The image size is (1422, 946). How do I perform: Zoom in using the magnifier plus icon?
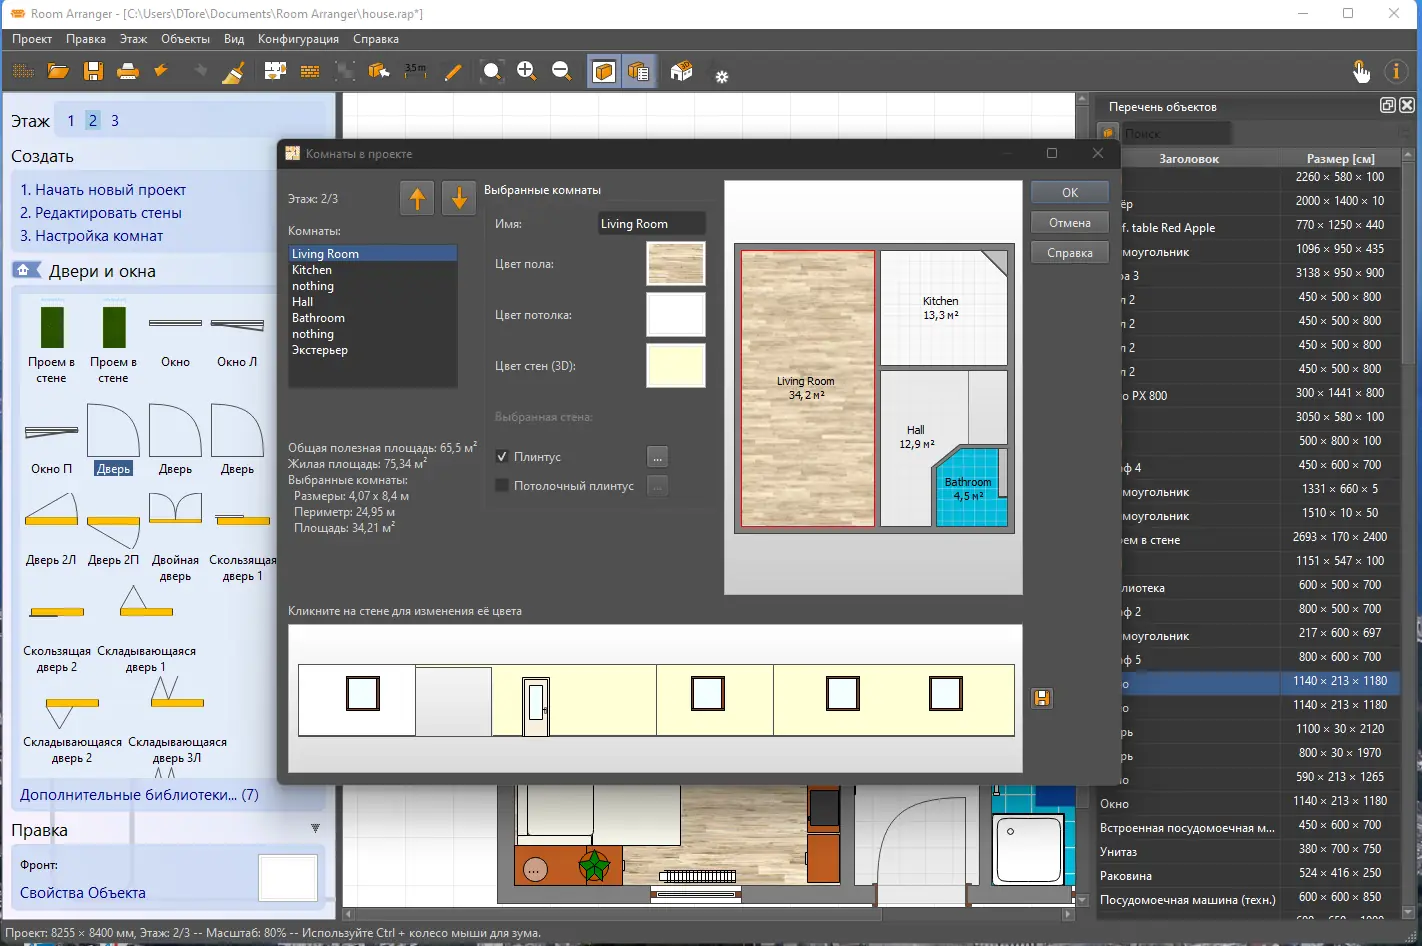click(x=526, y=71)
